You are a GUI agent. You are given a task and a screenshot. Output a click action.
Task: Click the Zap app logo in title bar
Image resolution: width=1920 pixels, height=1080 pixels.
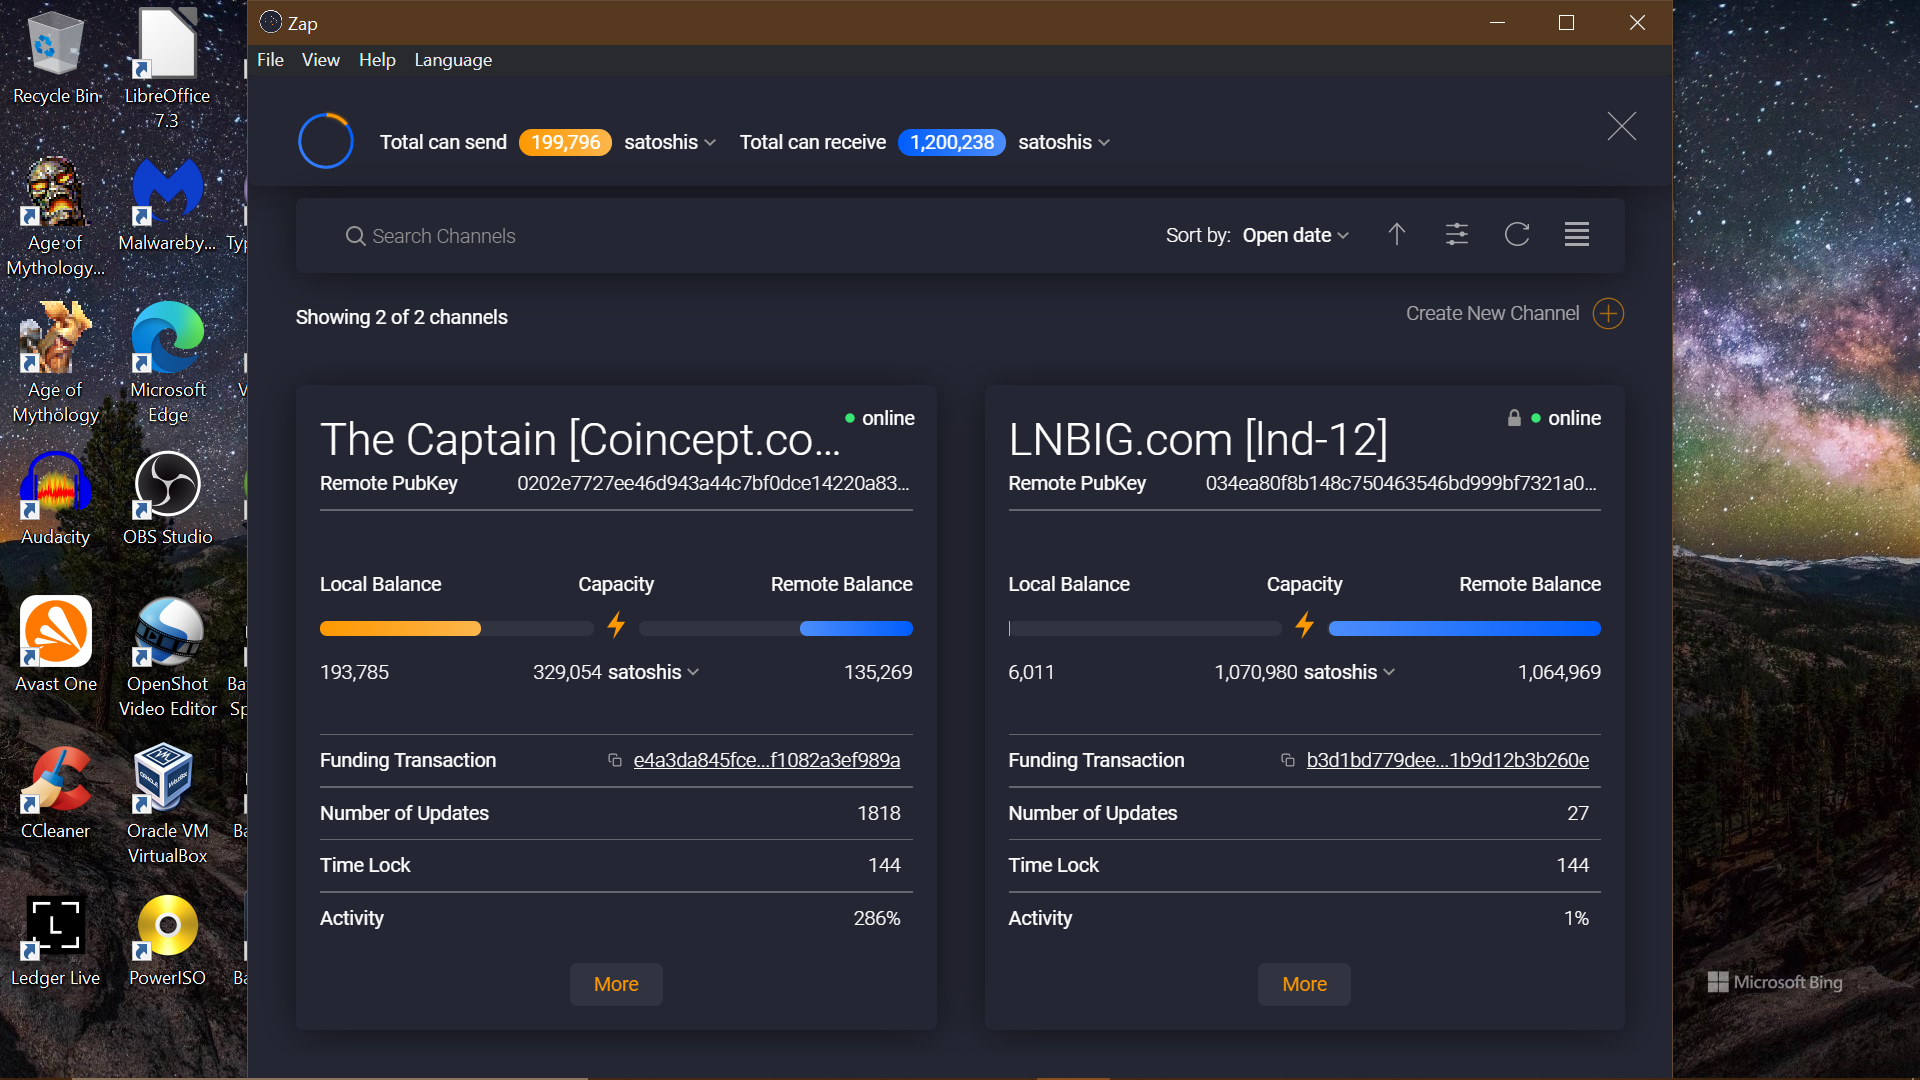(x=270, y=22)
